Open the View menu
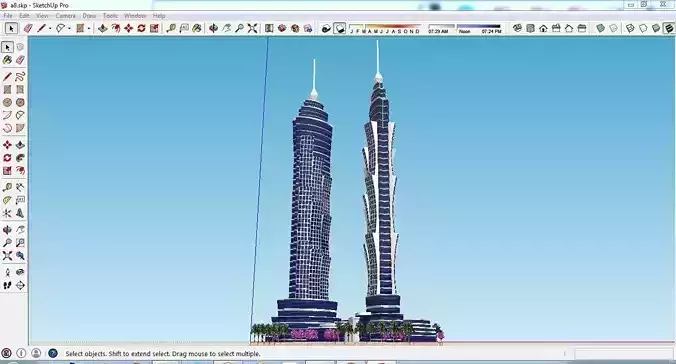Screen dimensions: 676x364 coord(42,16)
